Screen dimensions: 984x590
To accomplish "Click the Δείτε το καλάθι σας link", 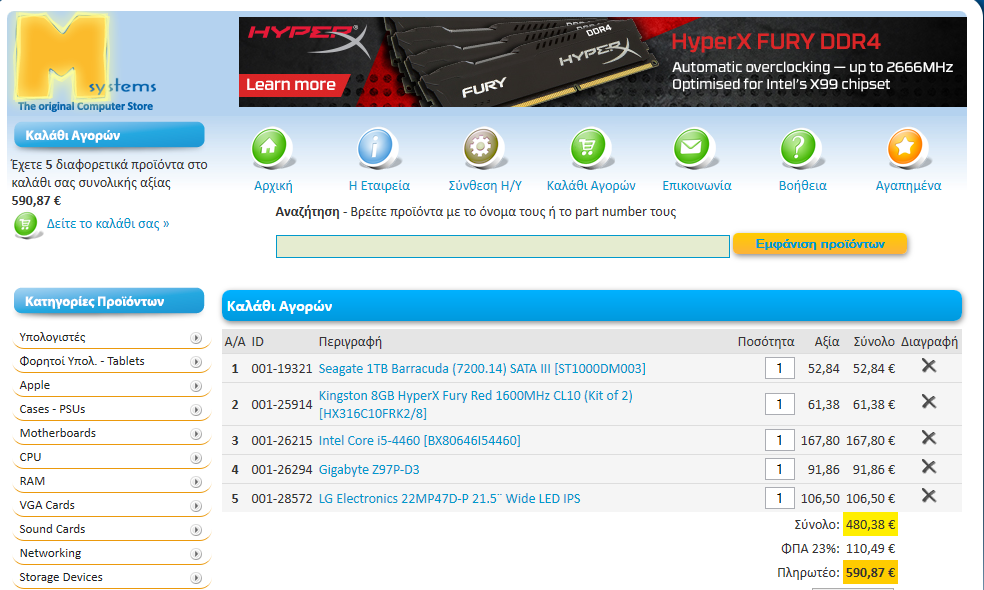I will tap(108, 223).
